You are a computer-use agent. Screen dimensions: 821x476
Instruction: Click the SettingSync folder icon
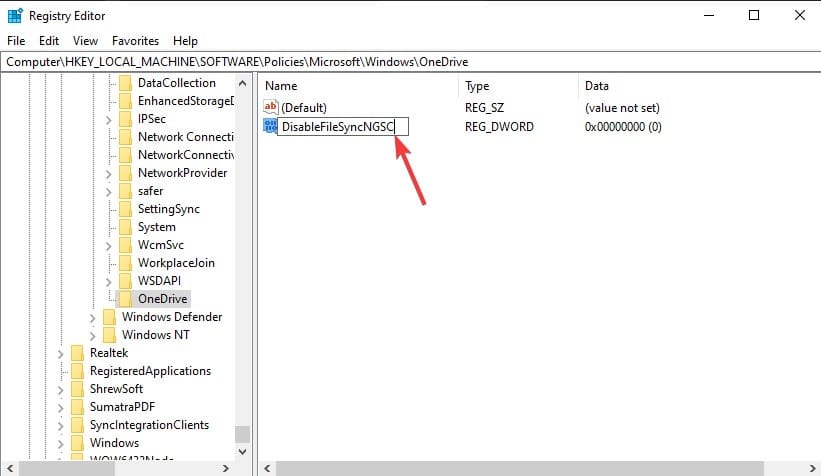coord(126,209)
